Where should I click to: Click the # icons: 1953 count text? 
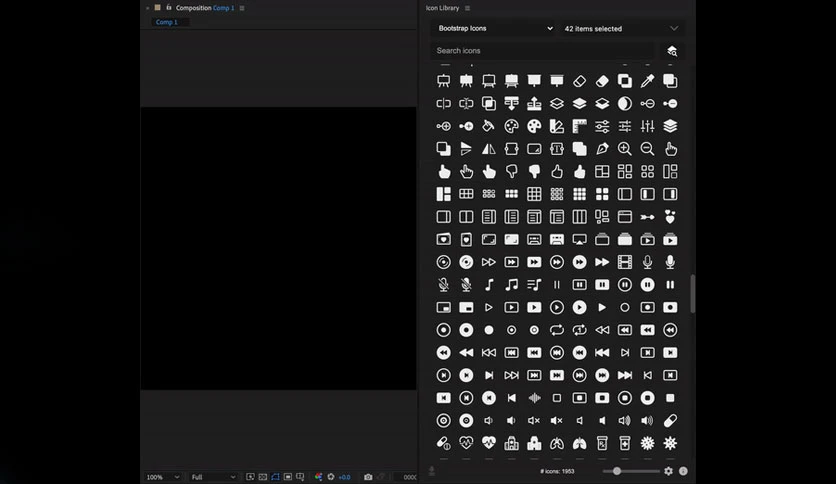tap(557, 471)
